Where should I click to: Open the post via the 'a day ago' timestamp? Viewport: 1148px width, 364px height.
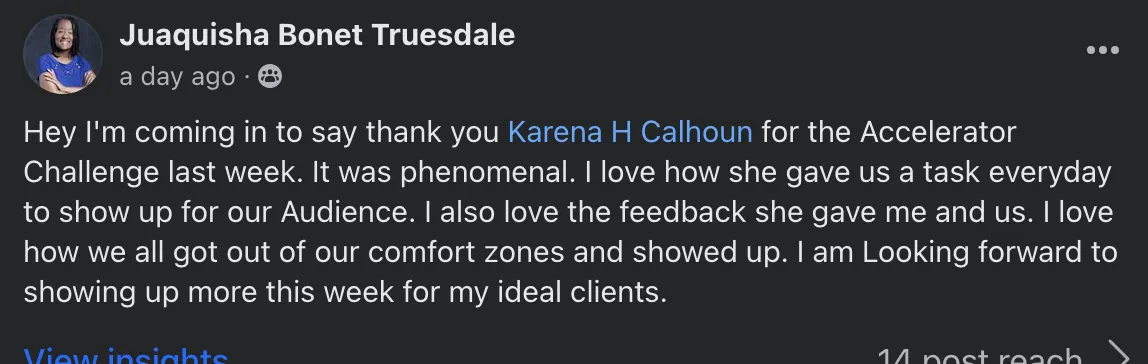[177, 76]
